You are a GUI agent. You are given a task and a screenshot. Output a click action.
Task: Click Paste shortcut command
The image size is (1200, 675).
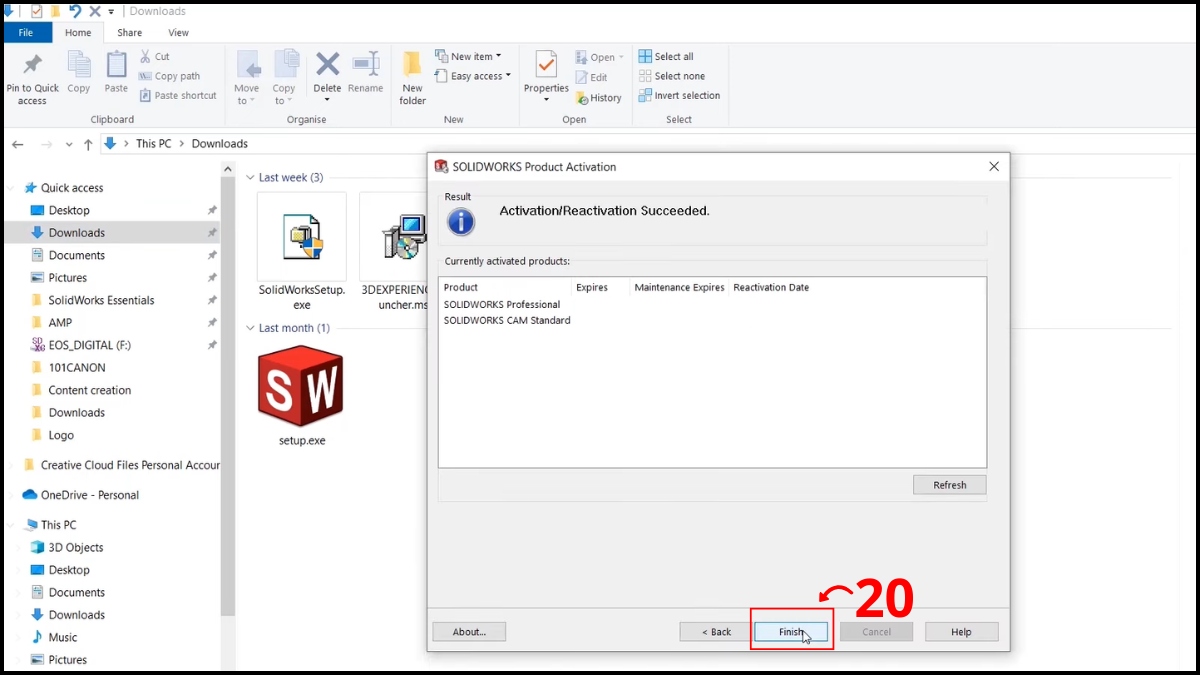(x=178, y=95)
